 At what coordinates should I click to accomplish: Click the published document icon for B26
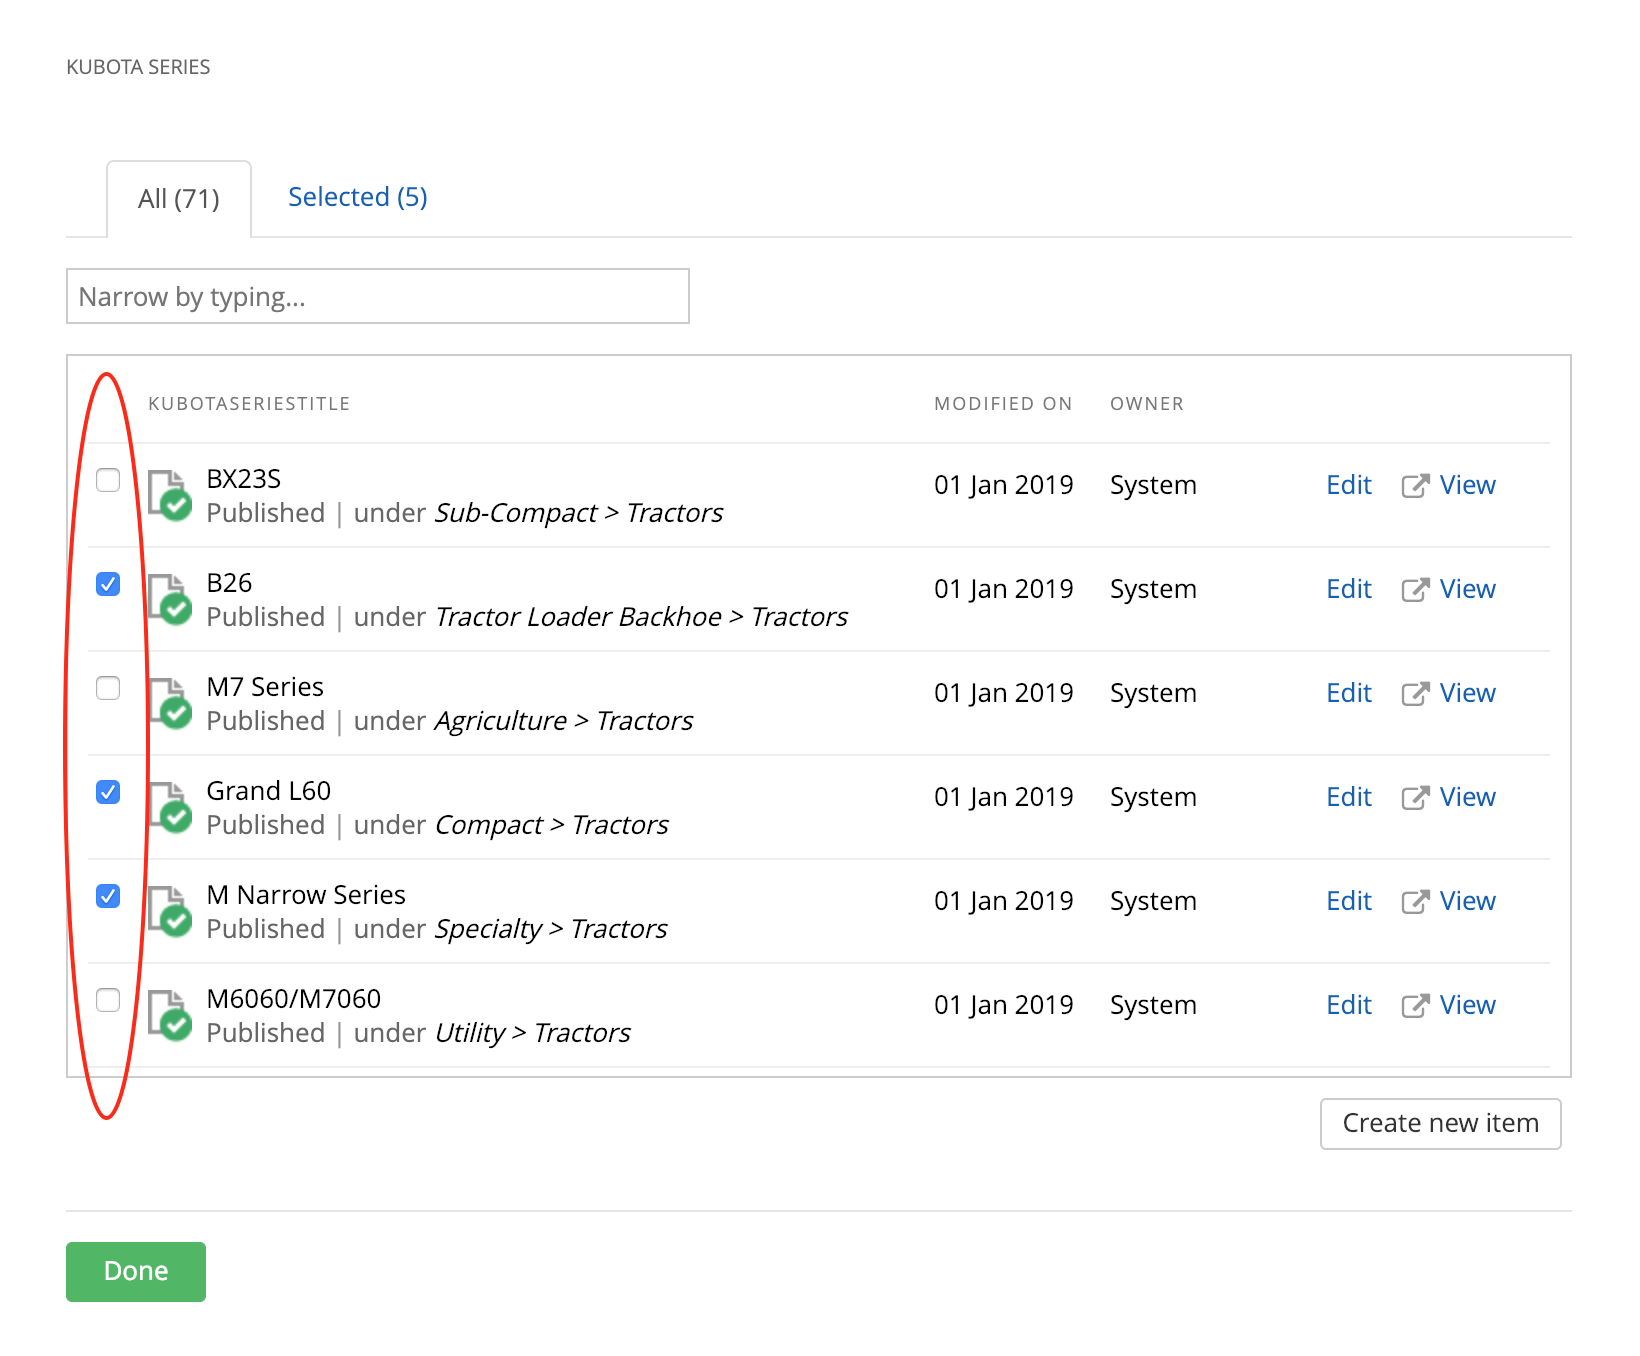(x=170, y=599)
